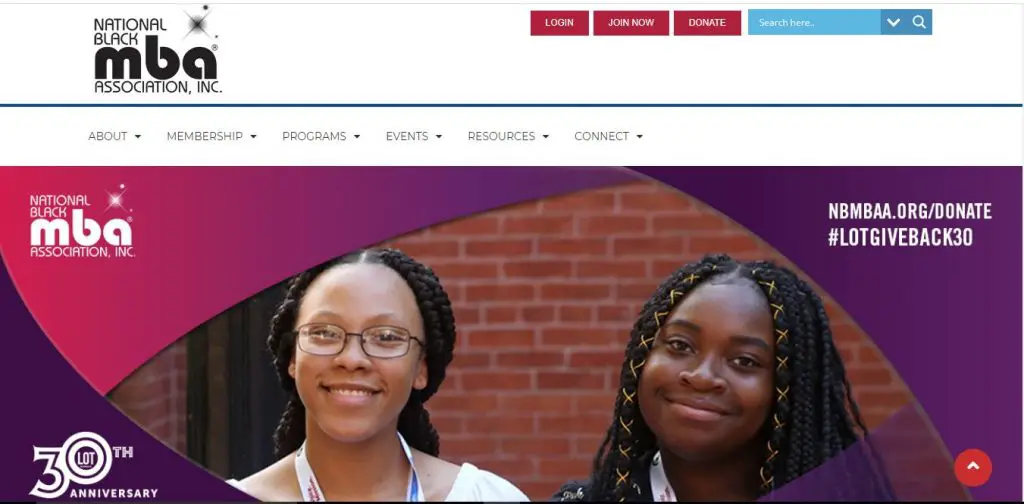Click the National Black MBA Association header logo
1024x504 pixels.
(157, 51)
